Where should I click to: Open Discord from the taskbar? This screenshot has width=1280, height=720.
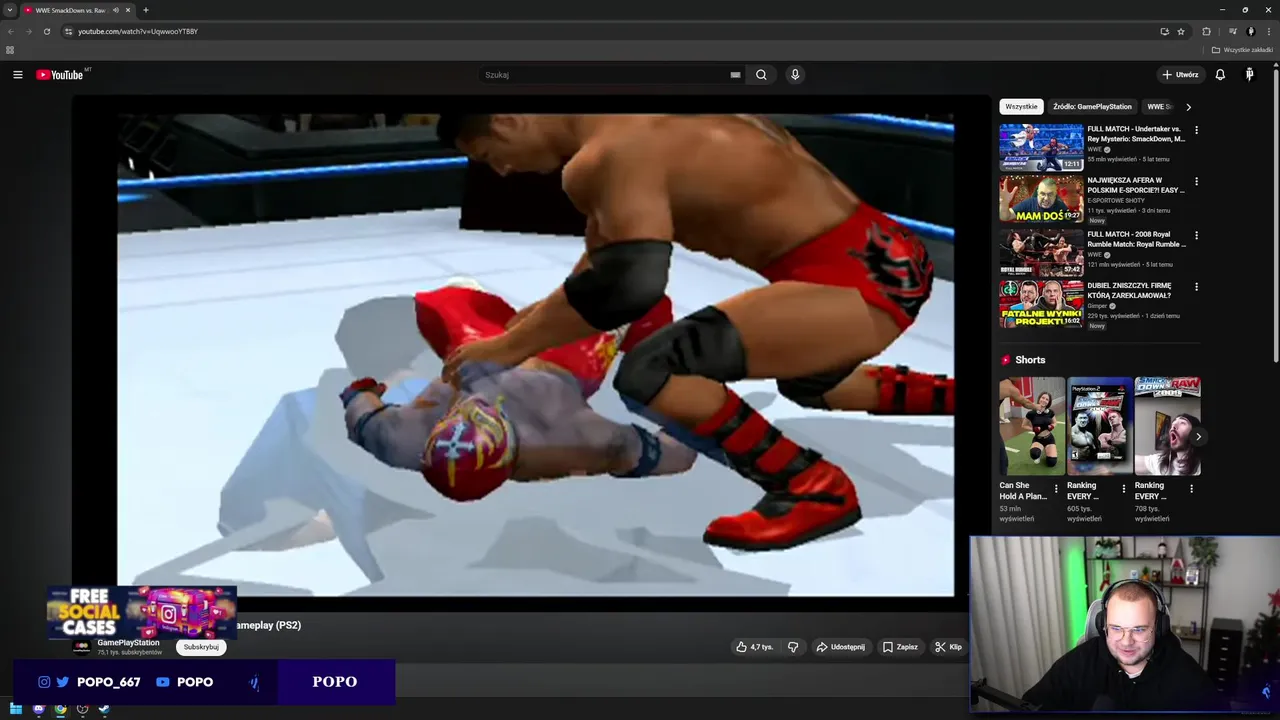click(x=38, y=709)
